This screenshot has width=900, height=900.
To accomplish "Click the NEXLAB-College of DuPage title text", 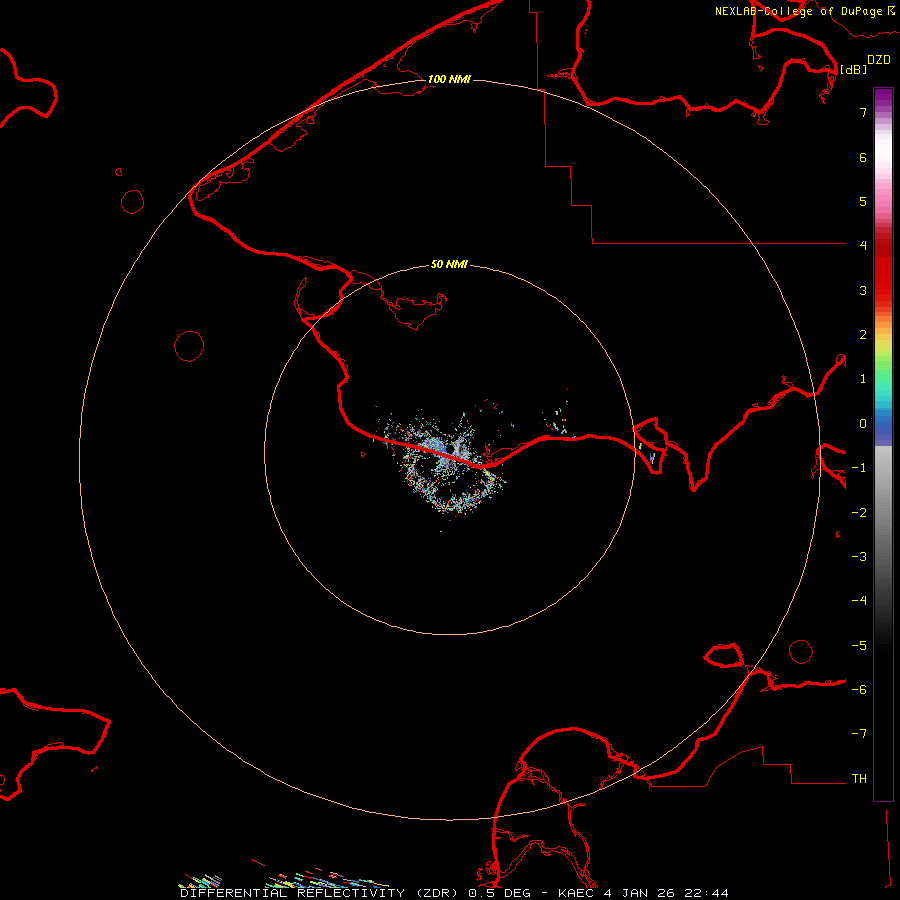I will pyautogui.click(x=798, y=11).
